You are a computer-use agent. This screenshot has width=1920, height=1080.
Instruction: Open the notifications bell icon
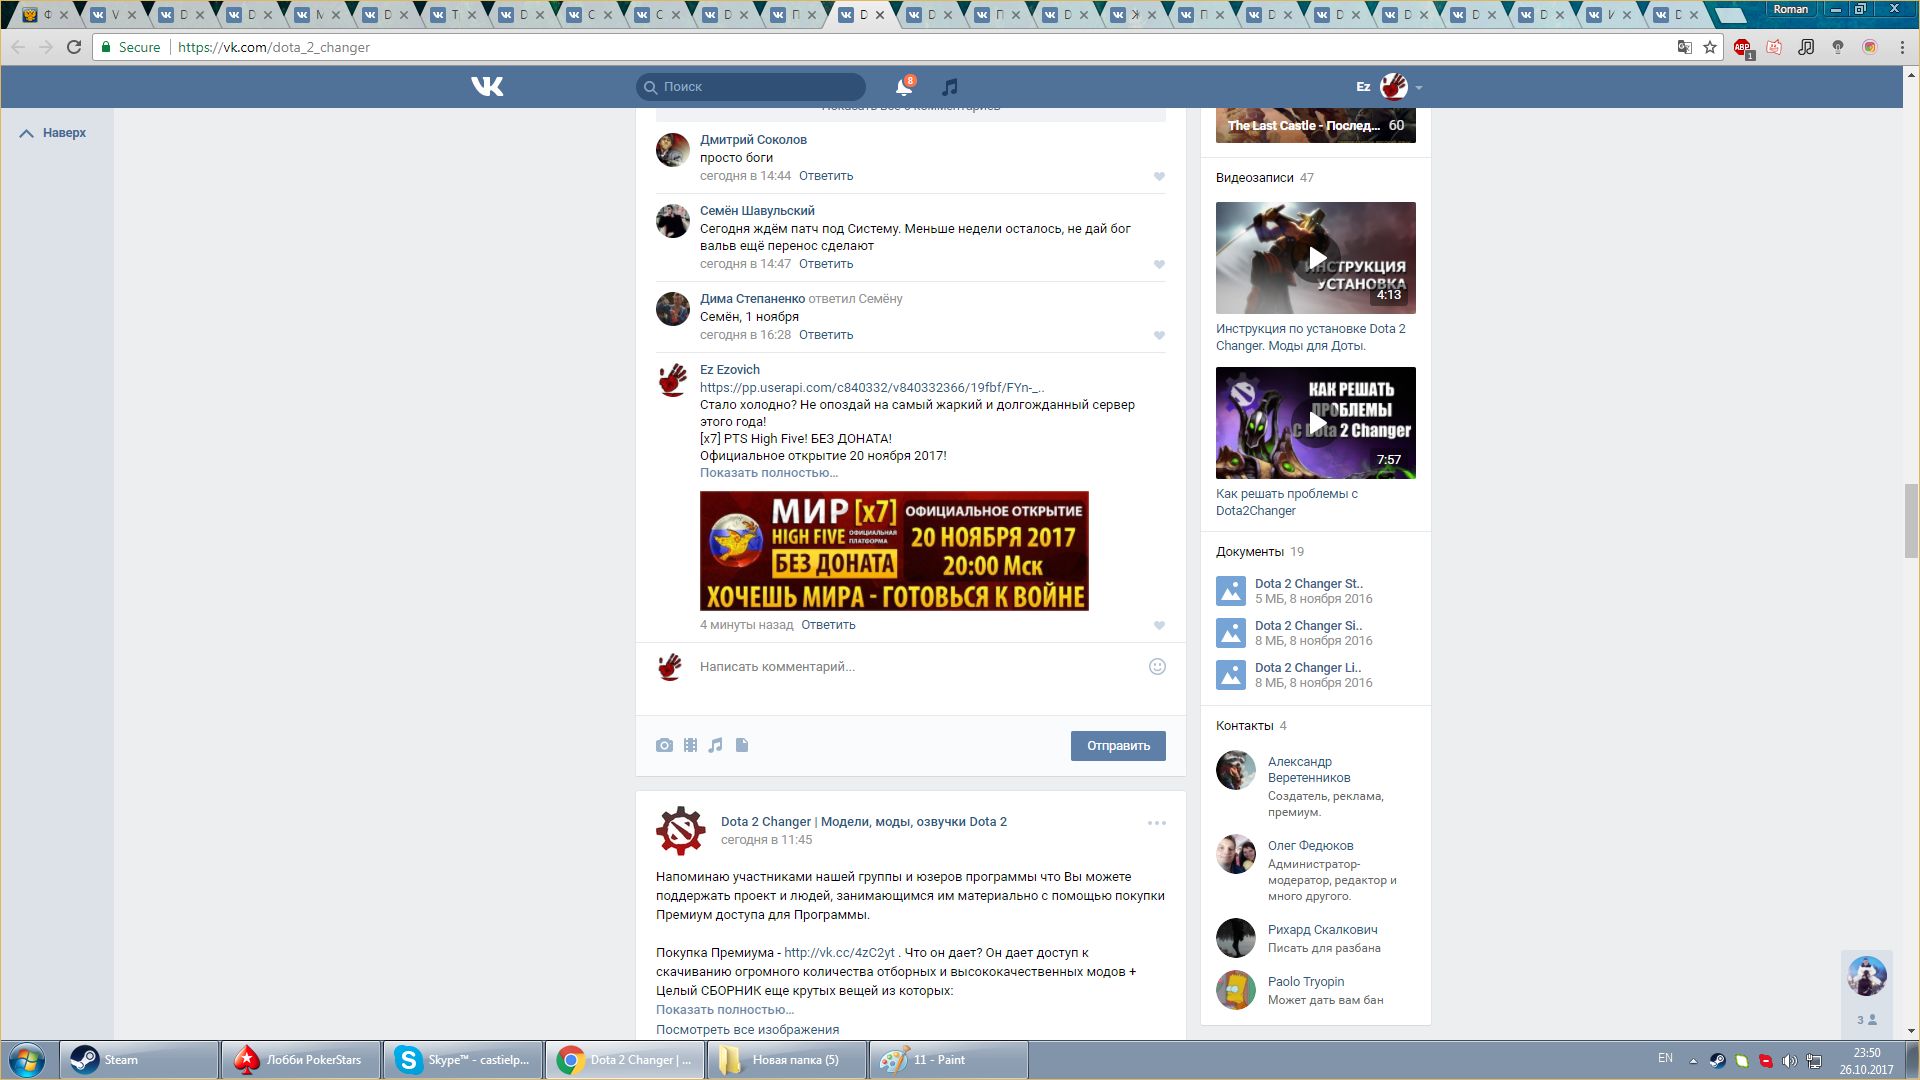click(904, 87)
